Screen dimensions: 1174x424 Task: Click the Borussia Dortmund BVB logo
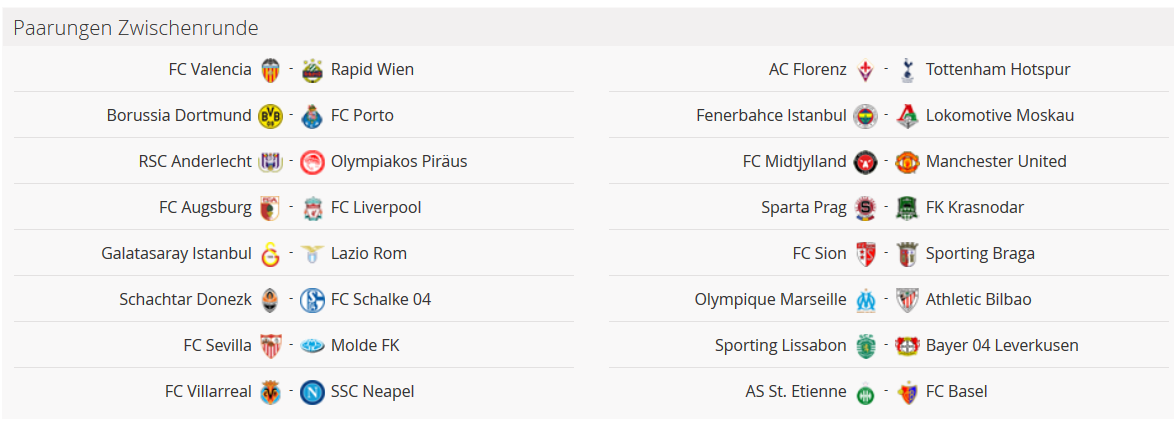270,116
